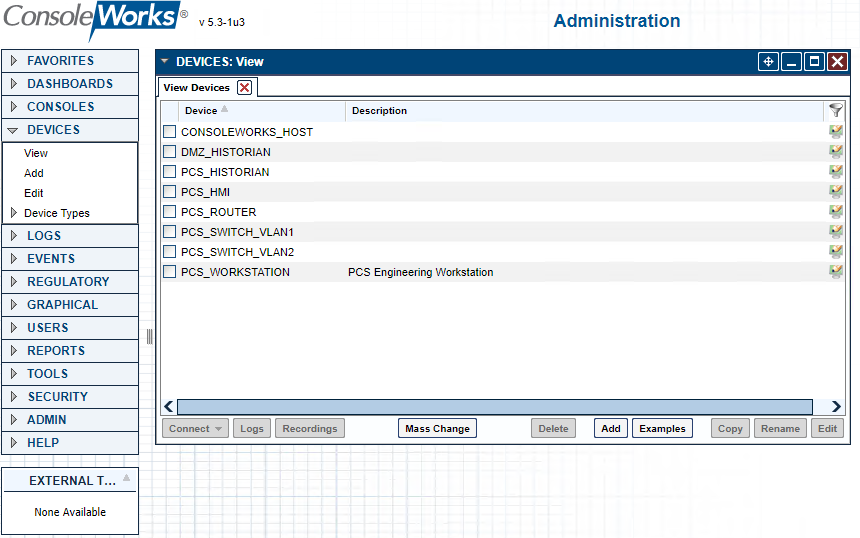Open the Connect dropdown button

(x=195, y=428)
